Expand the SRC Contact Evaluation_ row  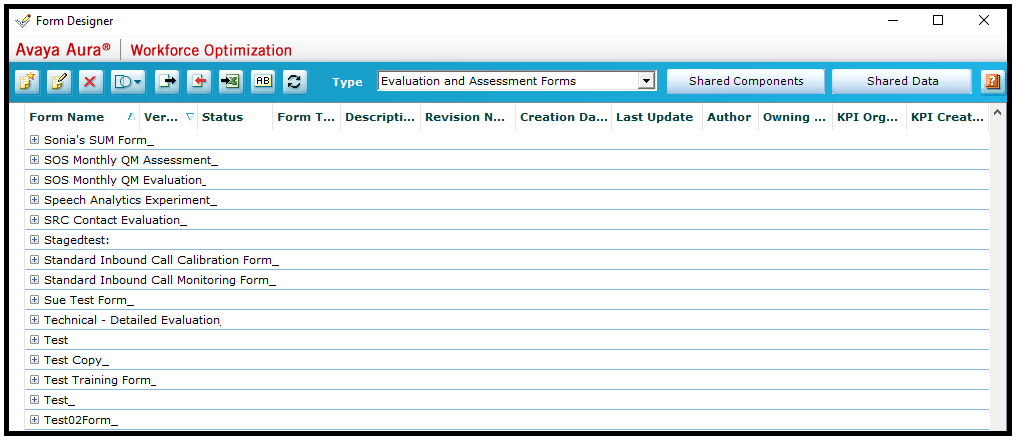pos(35,220)
